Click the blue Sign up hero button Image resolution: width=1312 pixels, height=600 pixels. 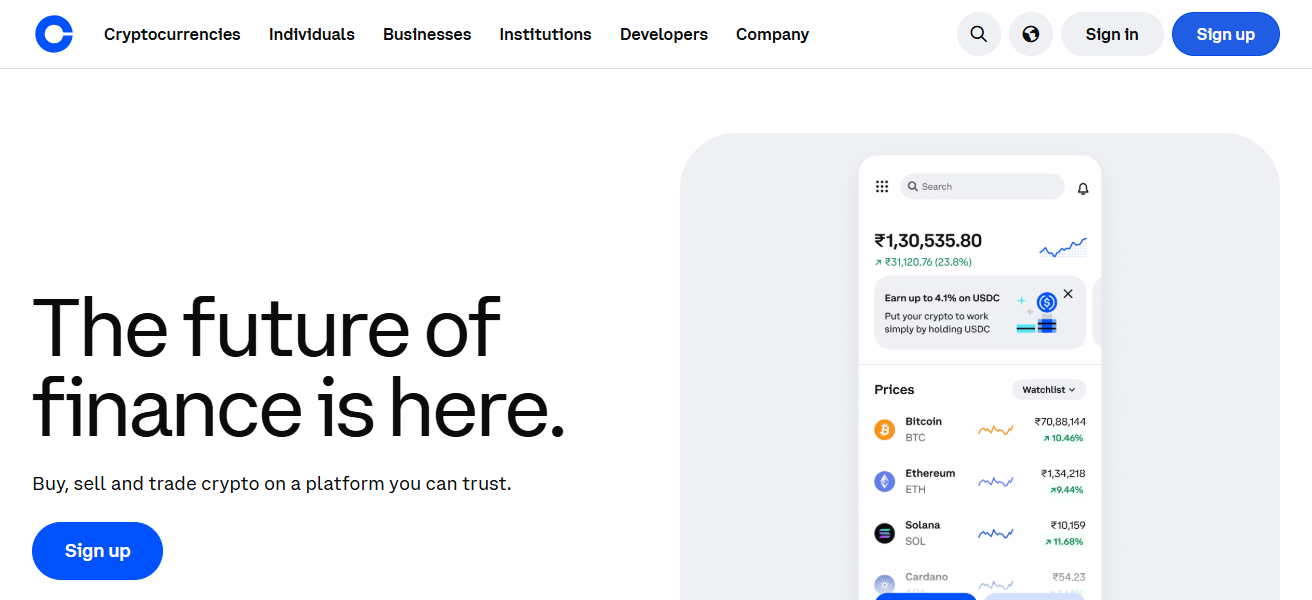tap(97, 550)
